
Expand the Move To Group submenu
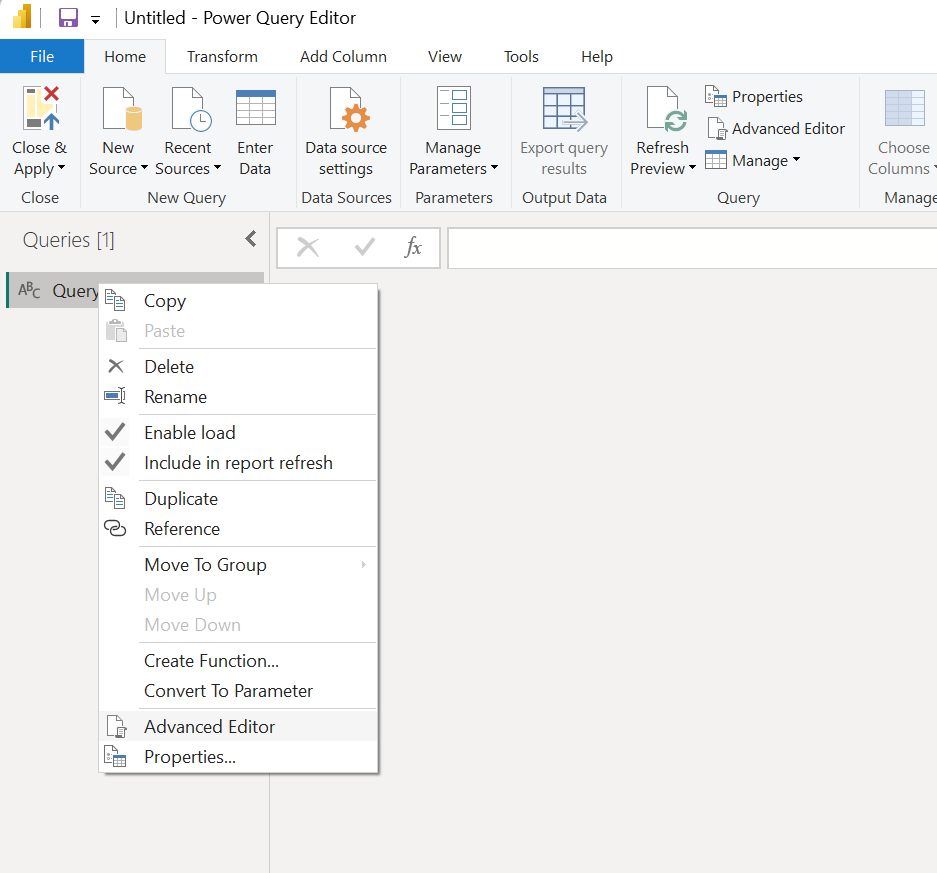pos(205,564)
